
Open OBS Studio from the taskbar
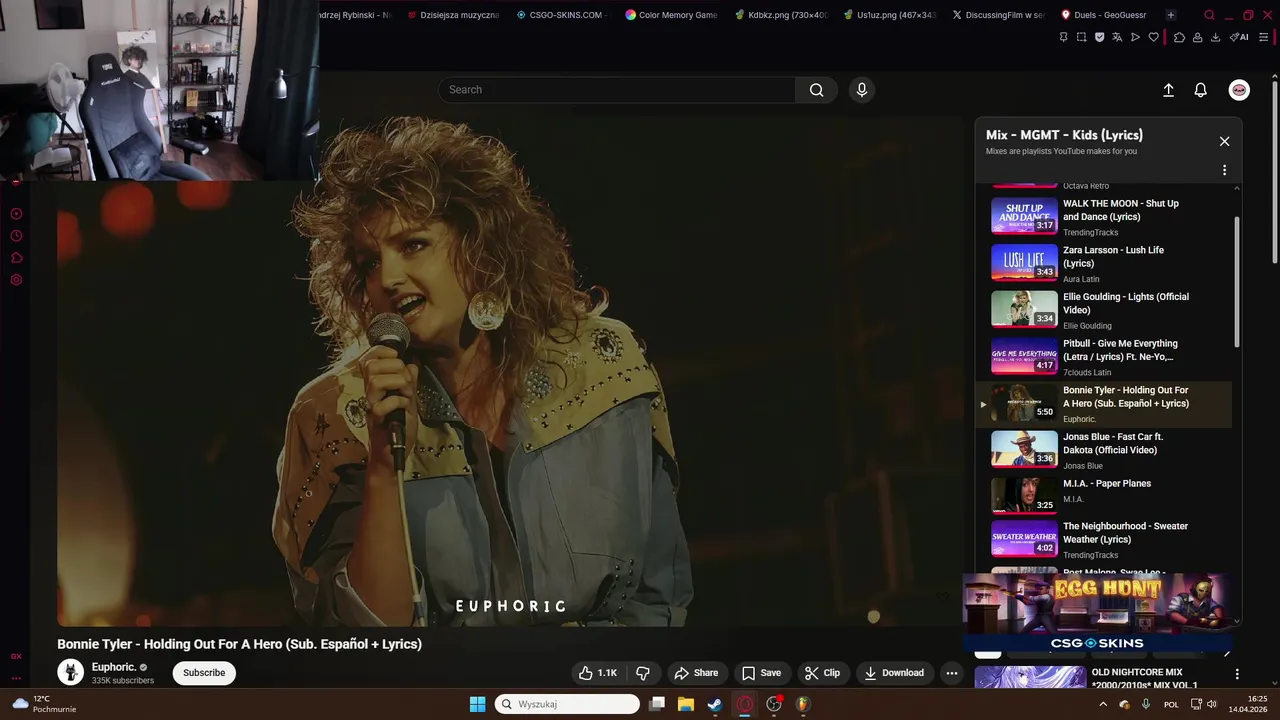[x=773, y=704]
